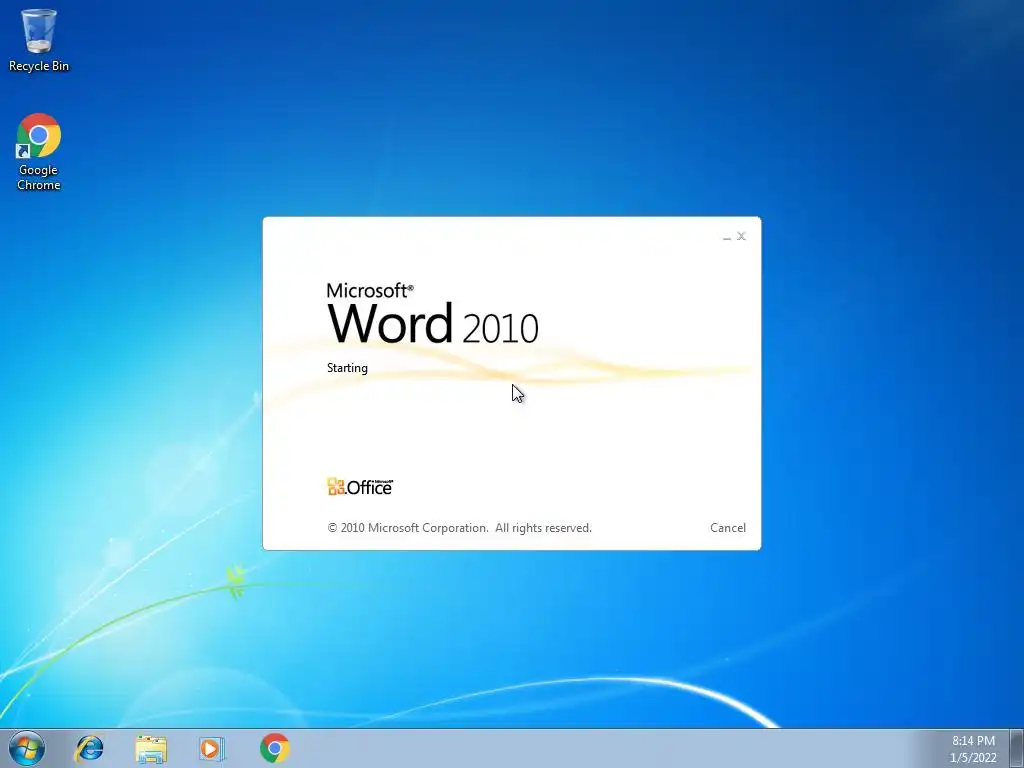Cancel the Word 2010 startup
Viewport: 1024px width, 768px height.
728,528
